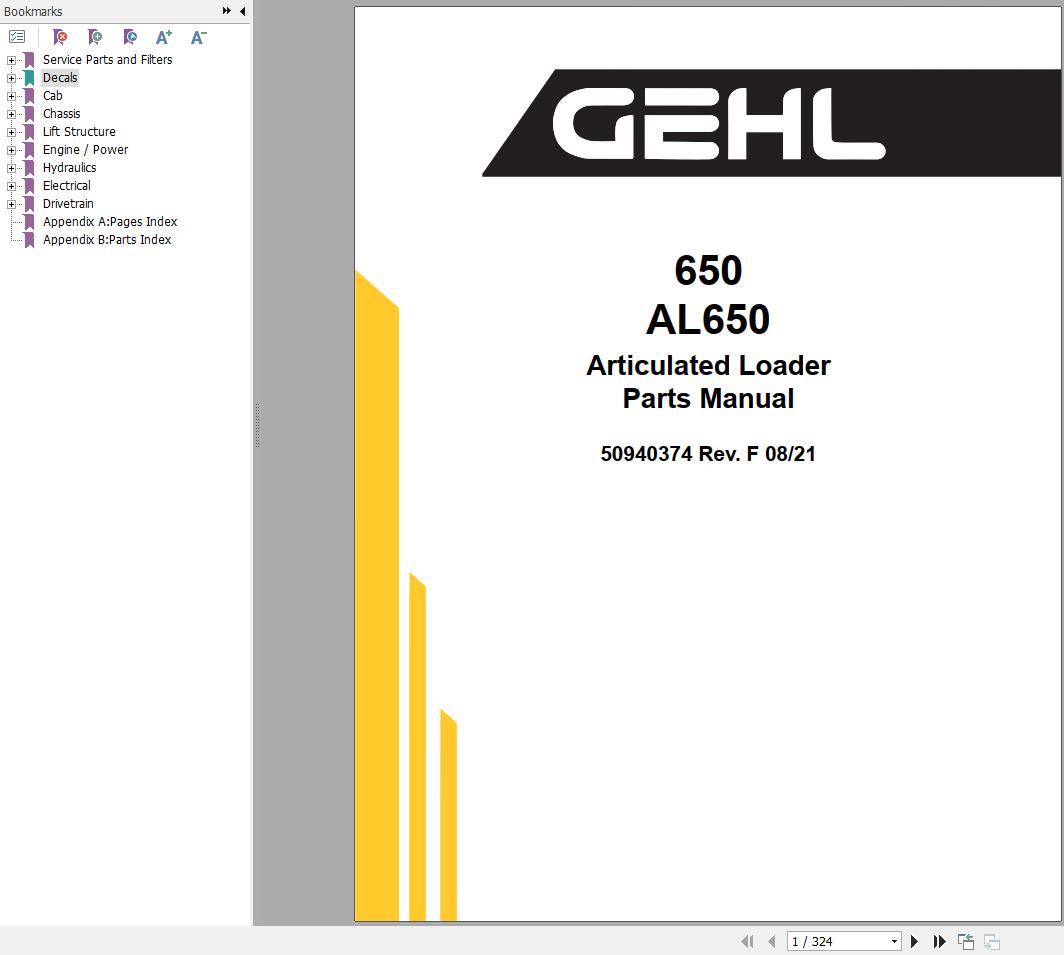Click the bookmark icon beside Appendix B:Parts Index
Viewport: 1064px width, 955px height.
pyautogui.click(x=29, y=240)
